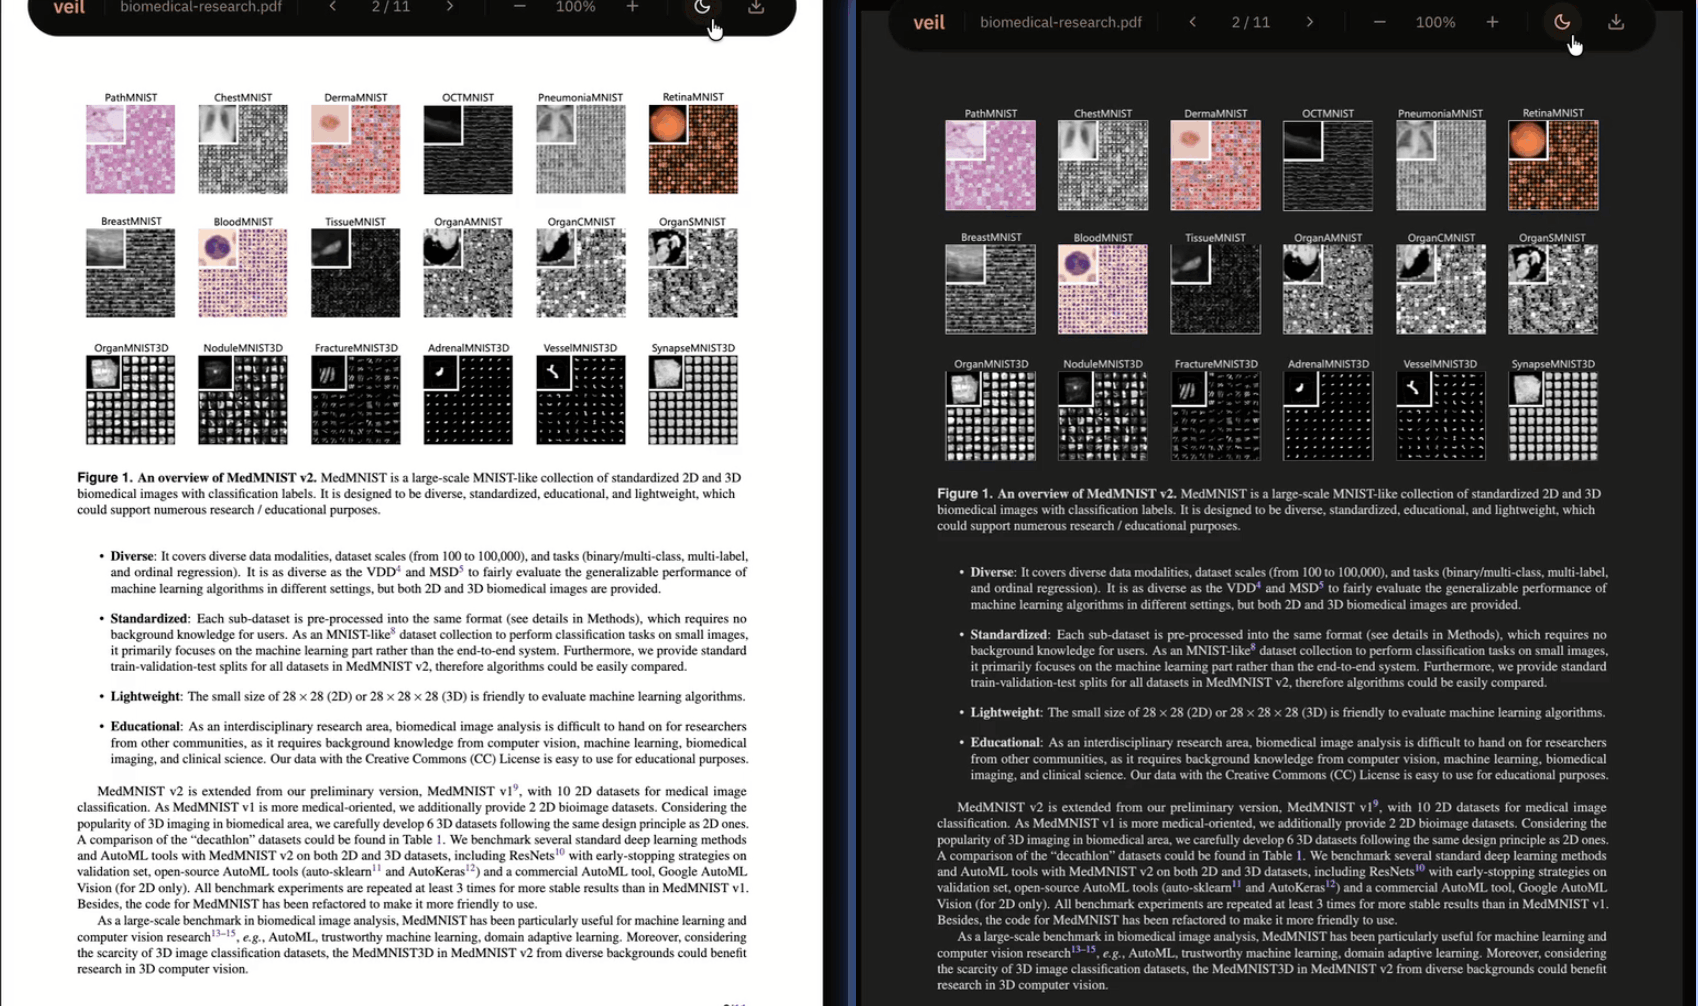Screen dimensions: 1698x1006
Task: Open ChestMNIST image in dark viewer
Action: pyautogui.click(x=1103, y=165)
